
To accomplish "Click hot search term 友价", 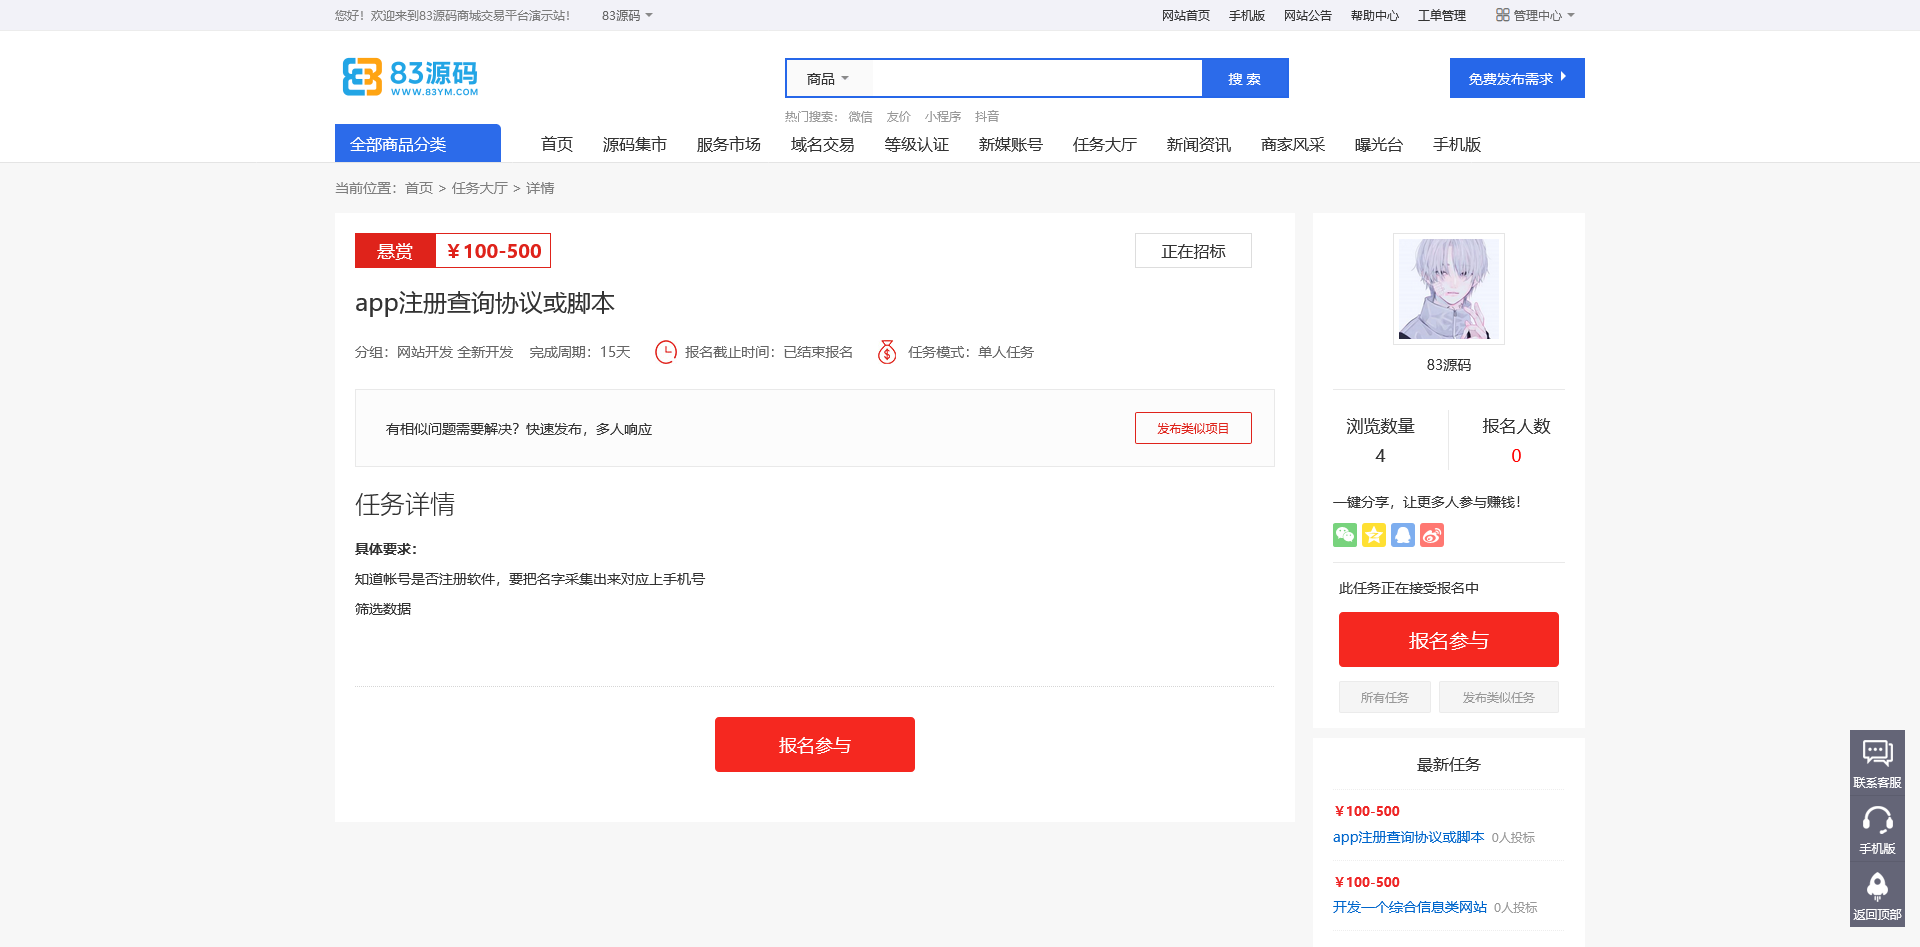I will [899, 116].
